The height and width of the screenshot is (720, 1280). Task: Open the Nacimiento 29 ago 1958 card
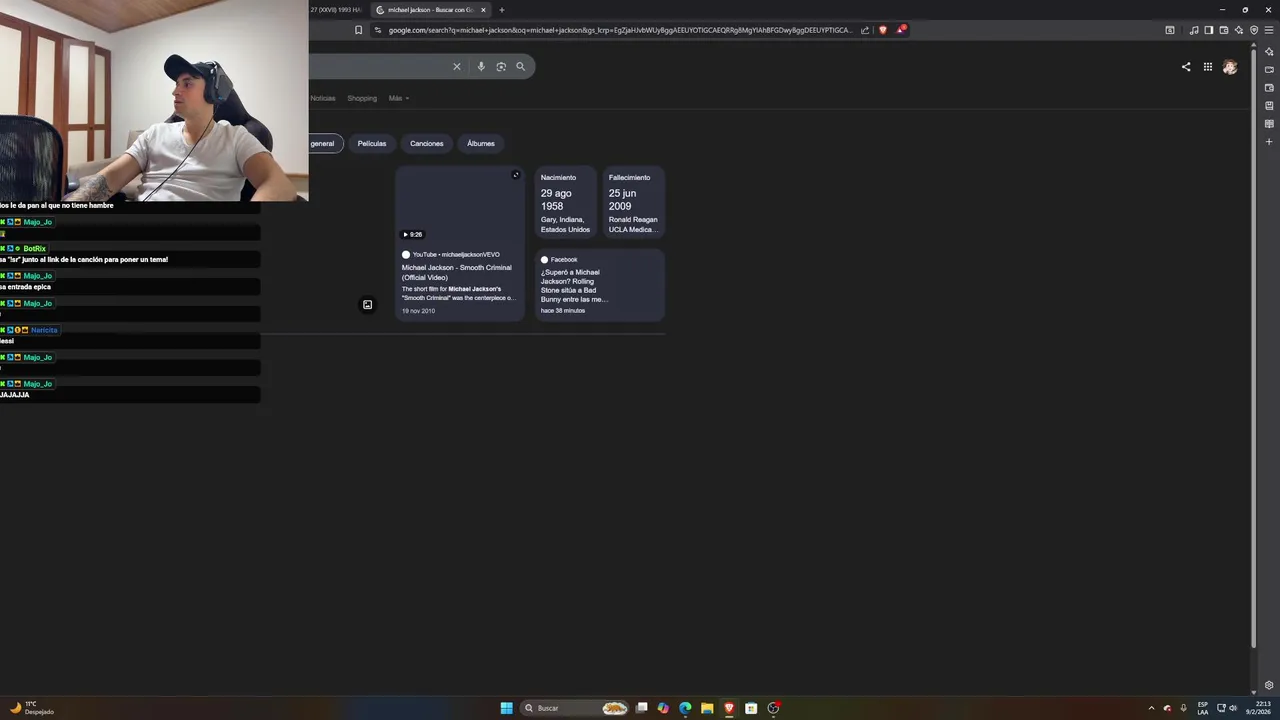[x=565, y=203]
